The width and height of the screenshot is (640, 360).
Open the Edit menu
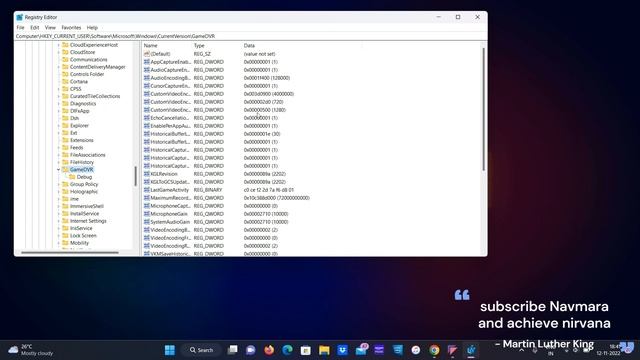point(35,27)
